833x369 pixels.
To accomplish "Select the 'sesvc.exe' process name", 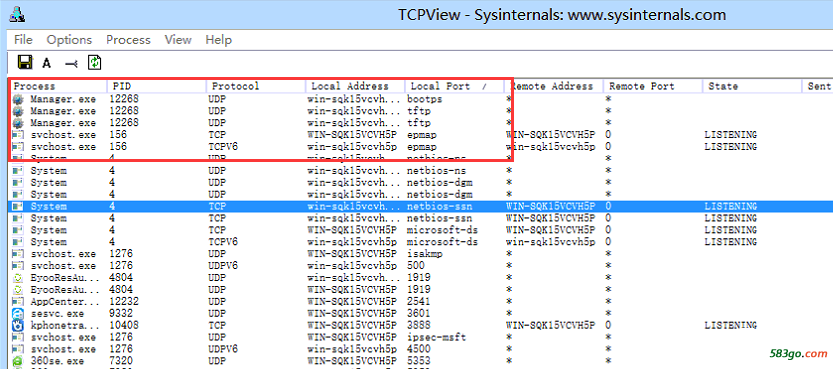I will point(57,313).
